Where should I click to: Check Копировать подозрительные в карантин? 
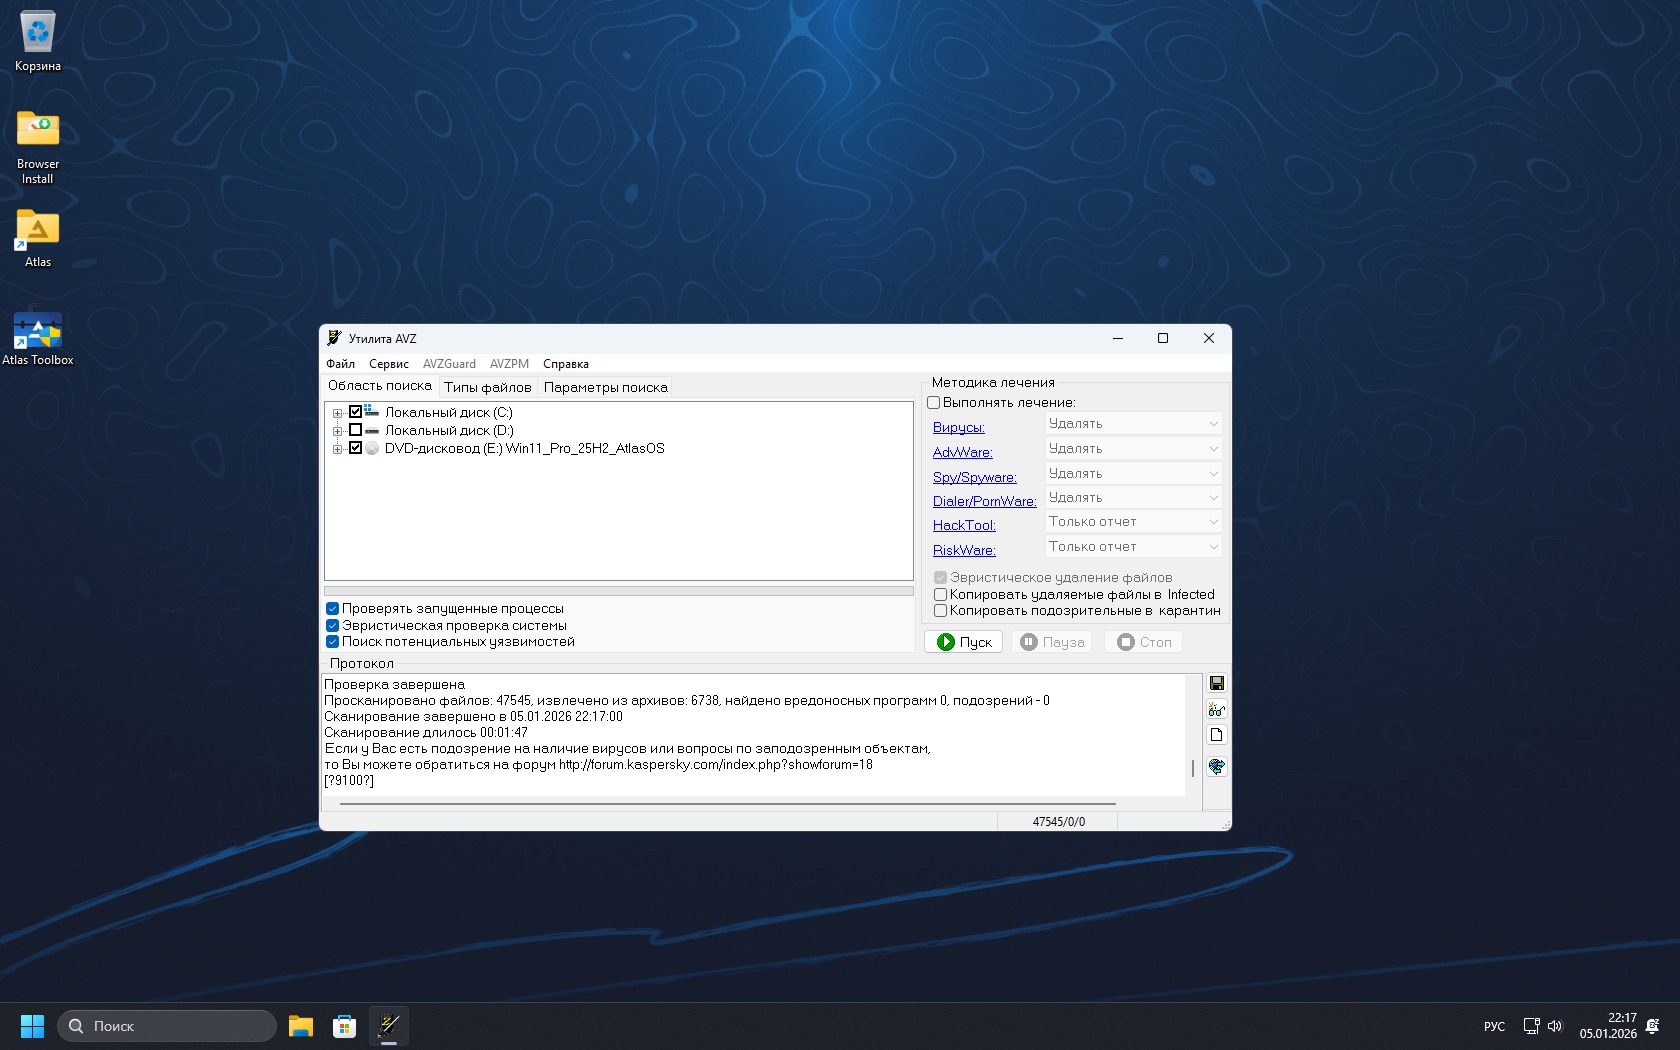click(940, 611)
